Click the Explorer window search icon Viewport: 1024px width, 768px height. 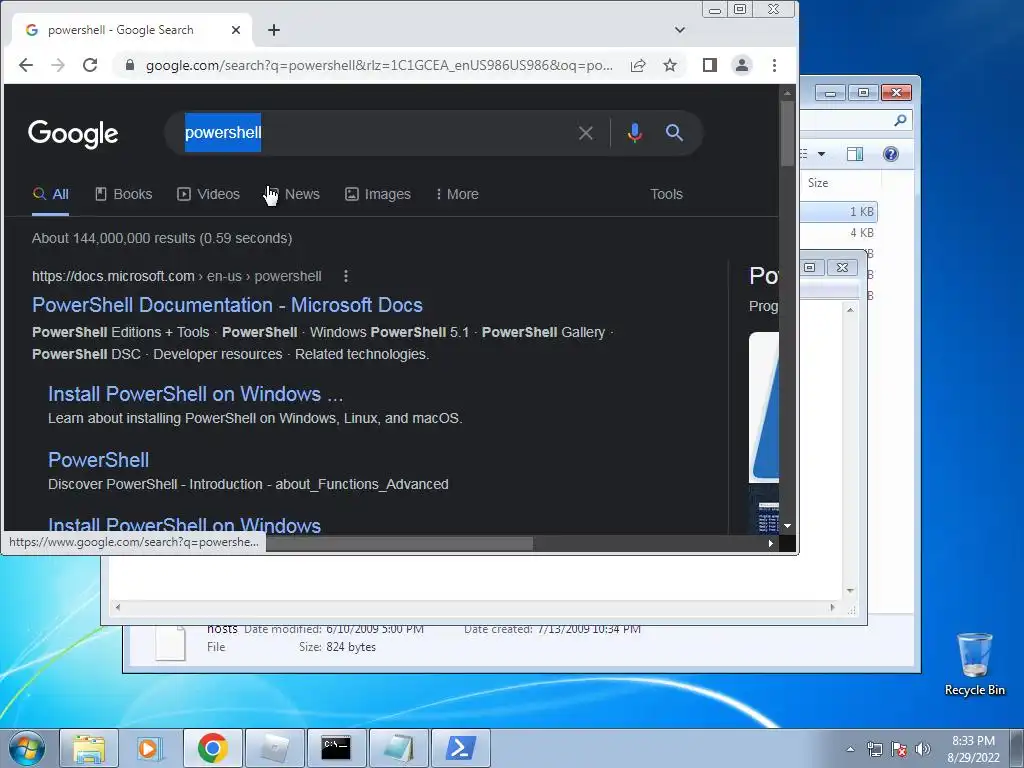pyautogui.click(x=901, y=120)
